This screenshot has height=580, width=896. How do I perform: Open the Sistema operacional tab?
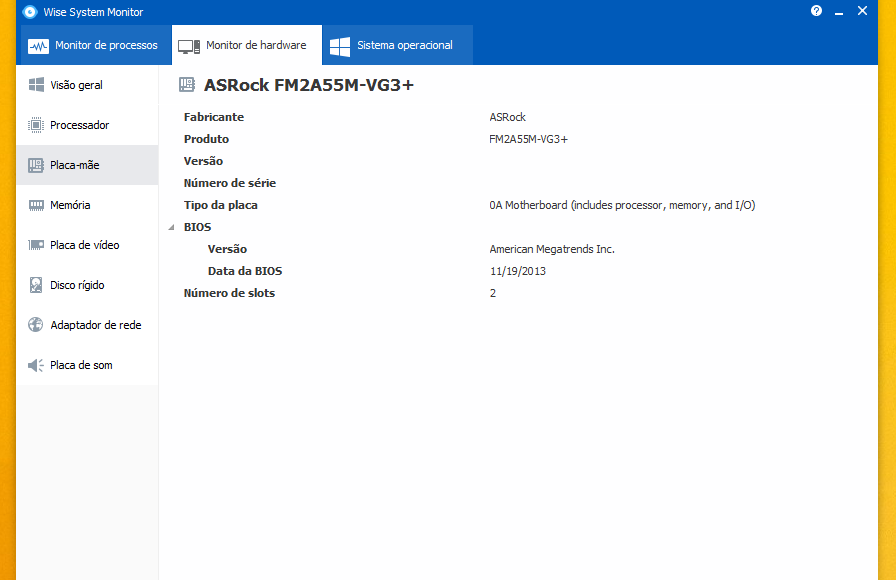click(x=398, y=45)
